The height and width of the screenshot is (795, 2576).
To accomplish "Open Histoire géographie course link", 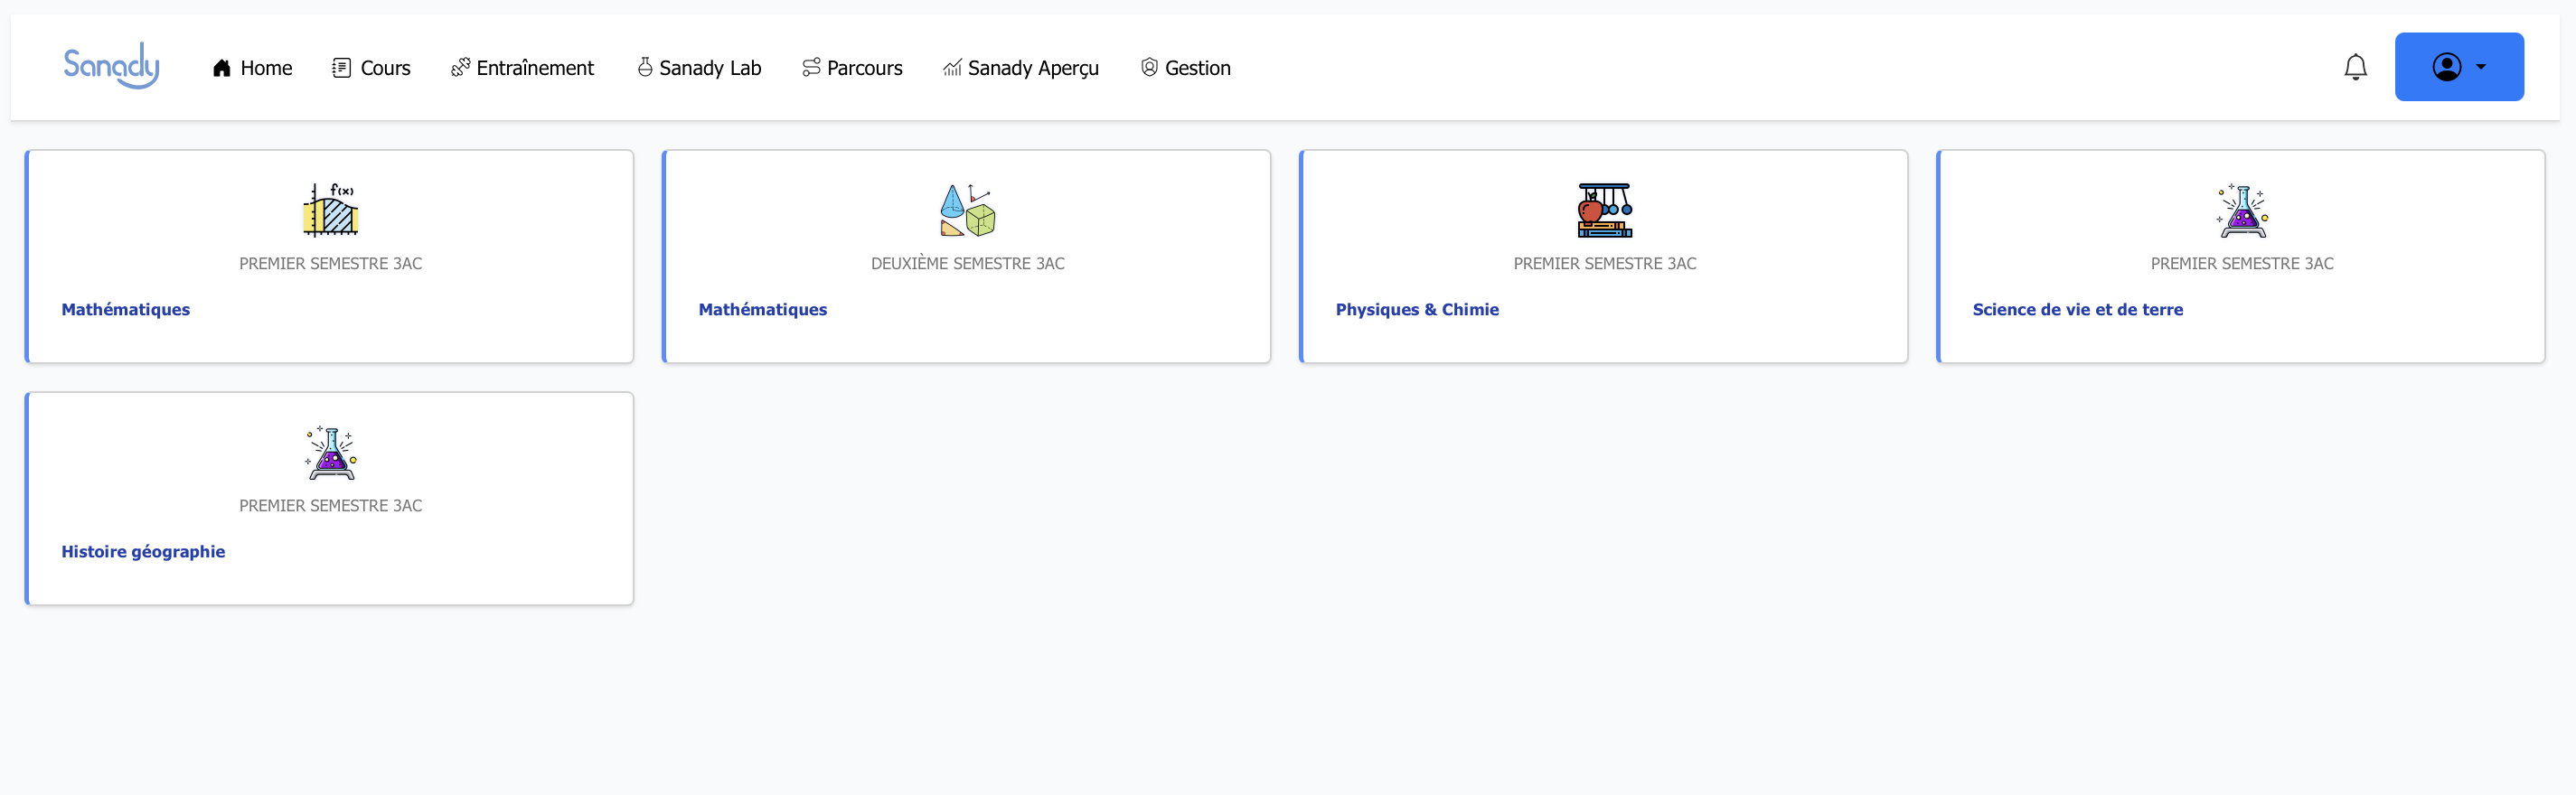I will tap(143, 552).
